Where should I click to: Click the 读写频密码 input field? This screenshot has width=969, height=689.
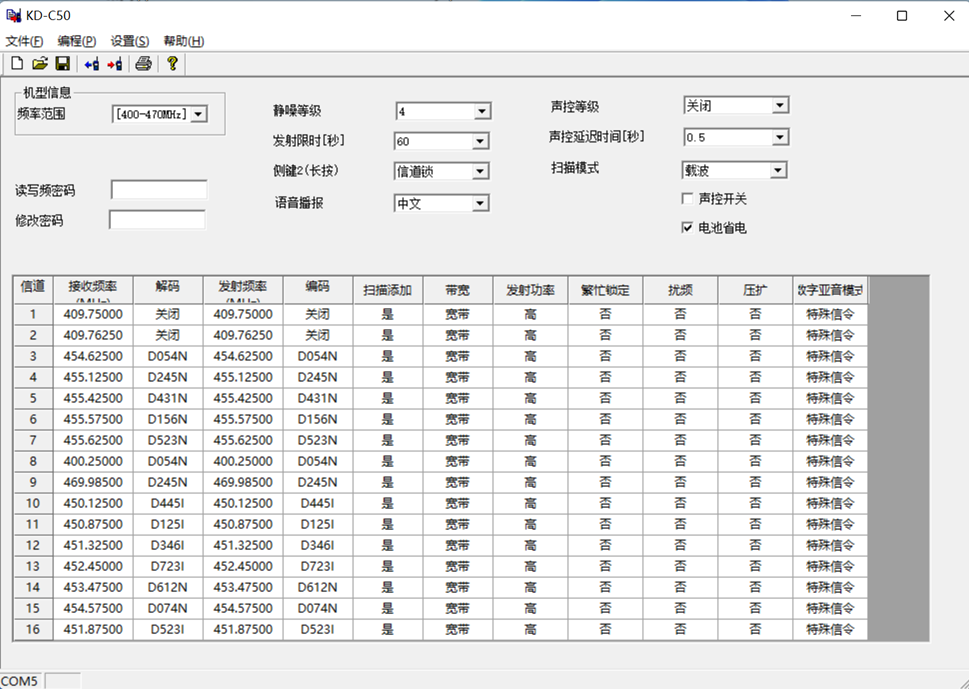pyautogui.click(x=159, y=190)
